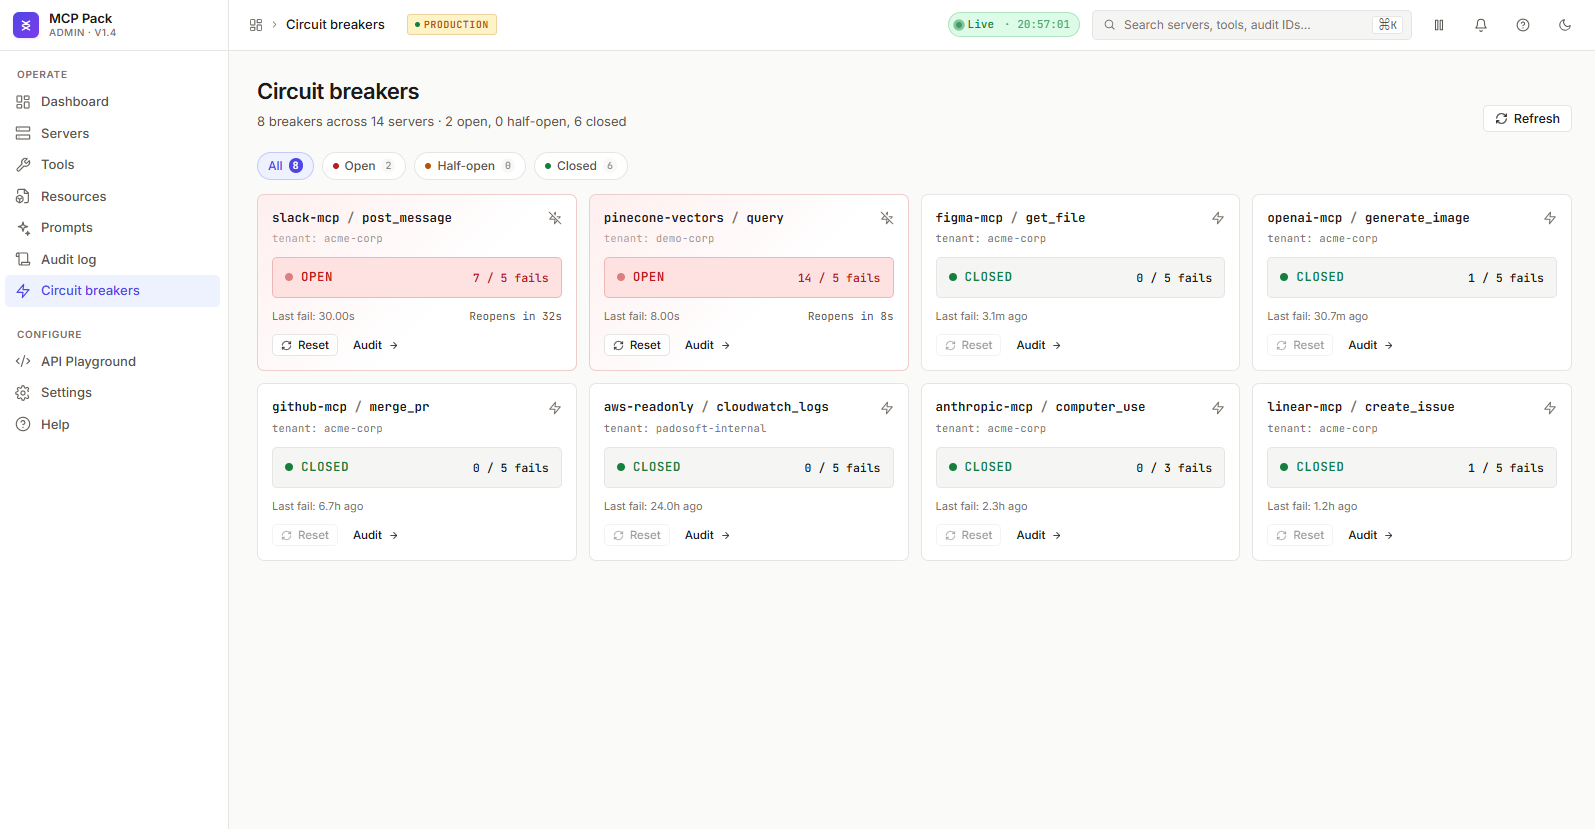The height and width of the screenshot is (829, 1595).
Task: Click the Live status indicator
Action: (1014, 25)
